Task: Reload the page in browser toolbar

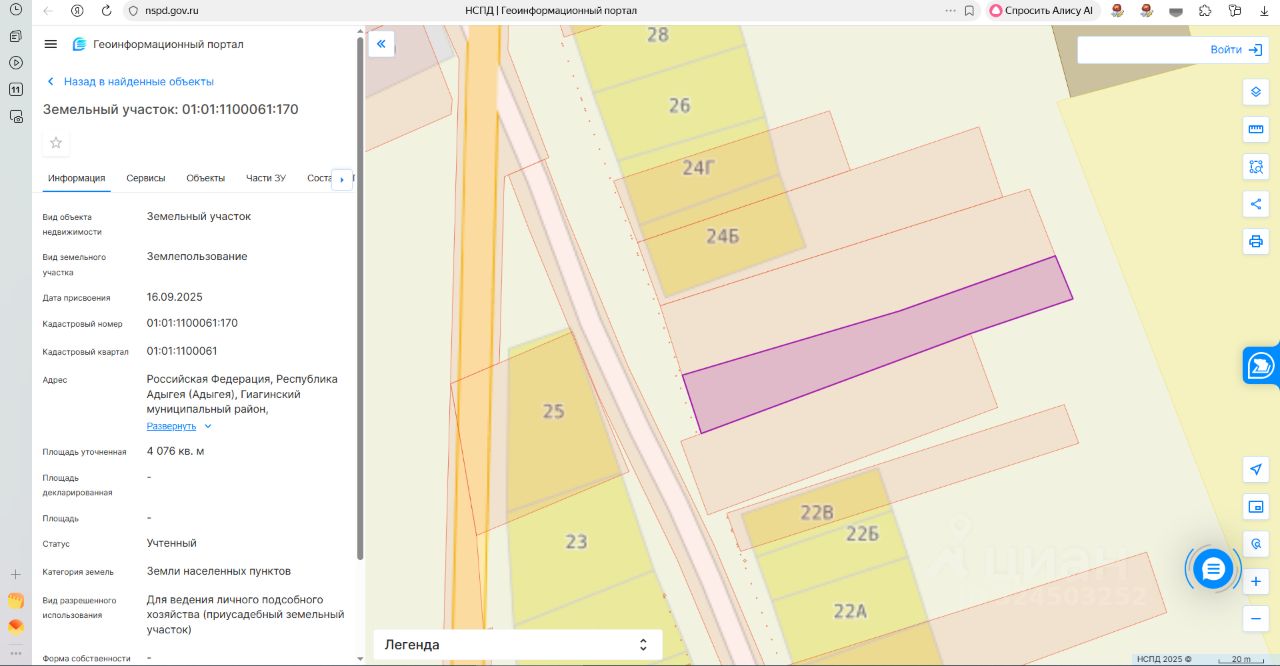Action: pos(106,10)
